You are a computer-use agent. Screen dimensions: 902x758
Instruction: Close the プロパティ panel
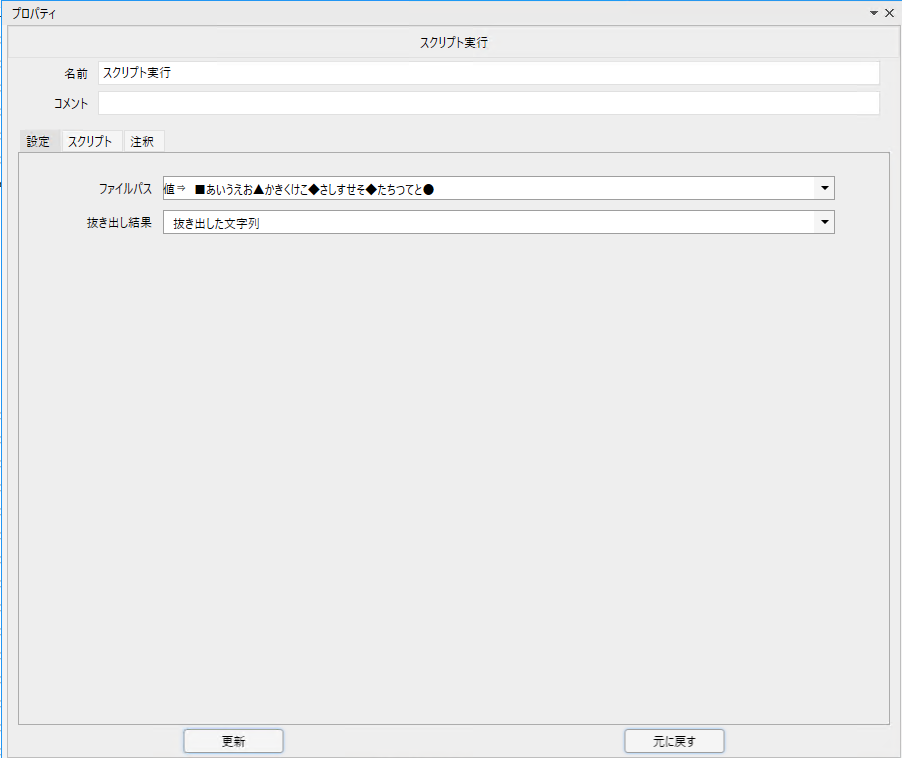point(889,13)
